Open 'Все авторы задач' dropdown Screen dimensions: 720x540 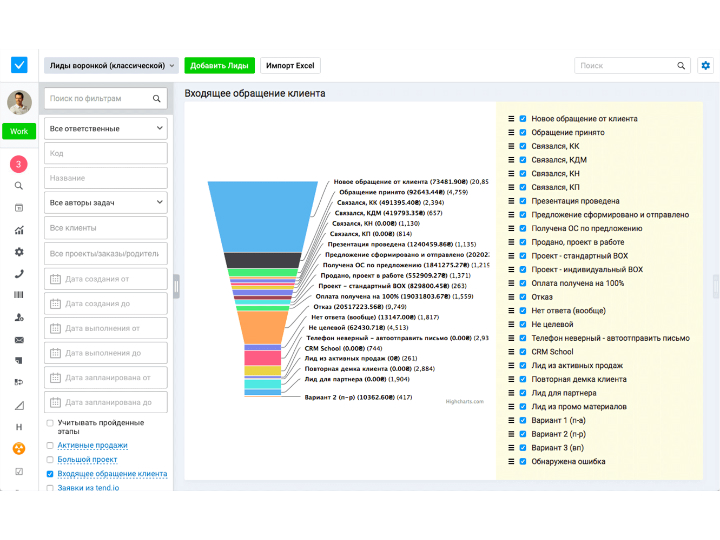tap(107, 203)
